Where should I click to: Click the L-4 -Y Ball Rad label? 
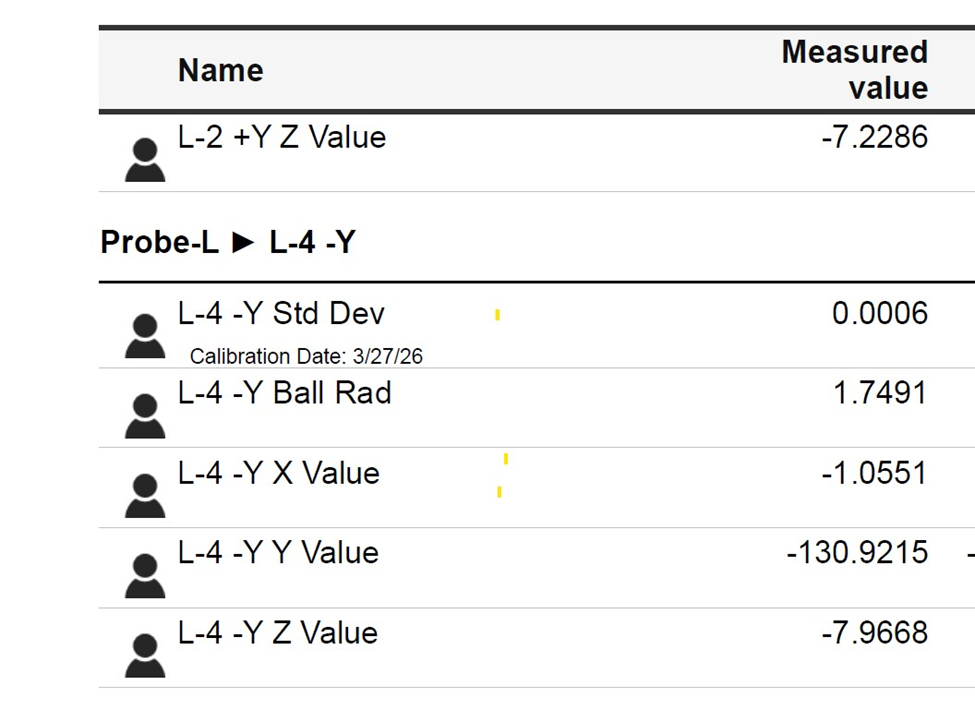click(x=284, y=393)
